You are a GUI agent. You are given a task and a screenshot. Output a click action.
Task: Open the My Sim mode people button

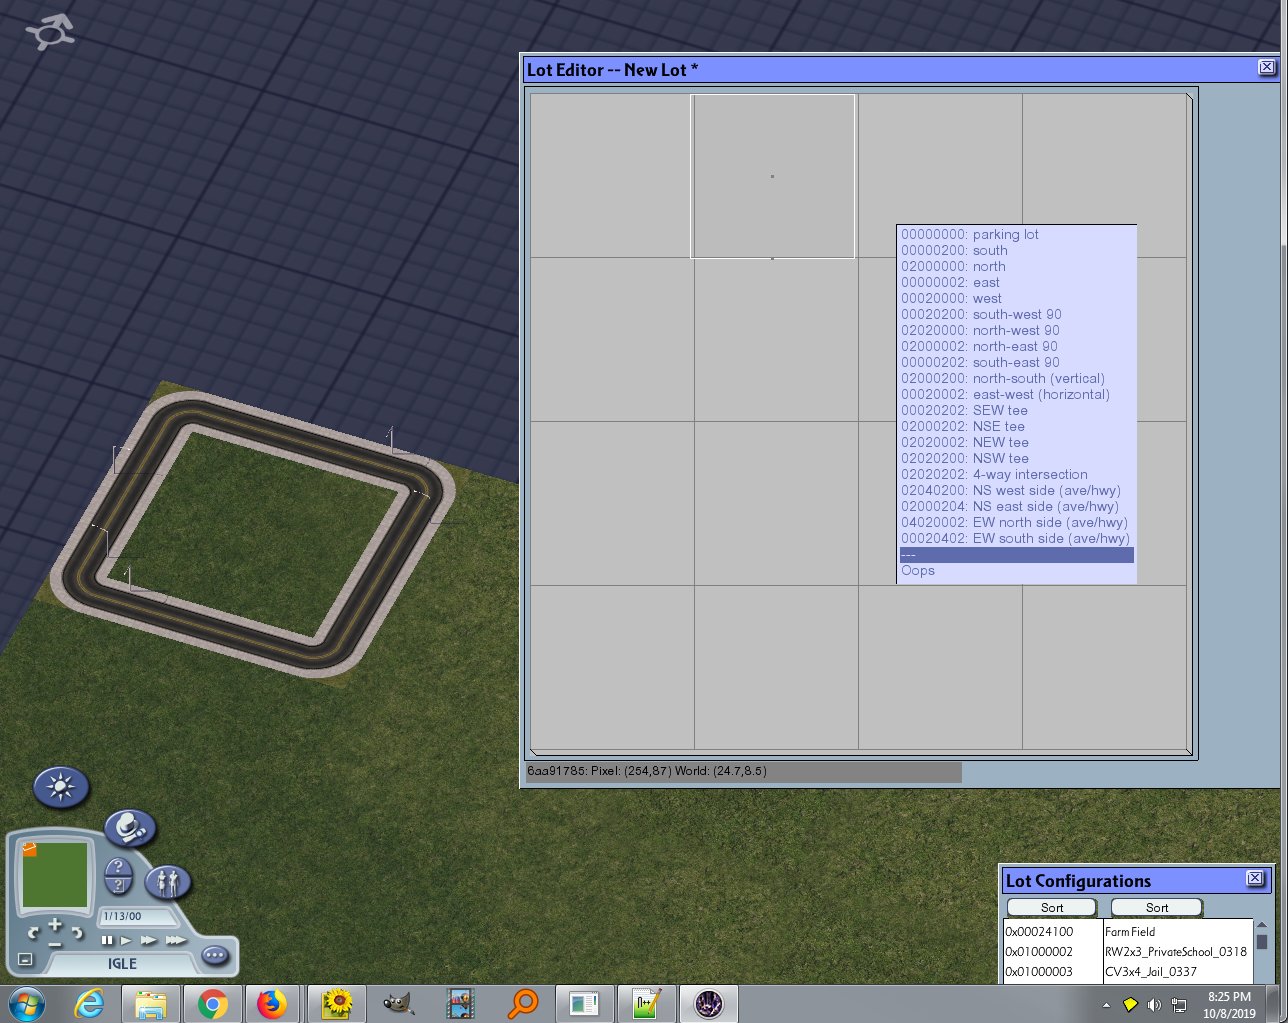[167, 882]
